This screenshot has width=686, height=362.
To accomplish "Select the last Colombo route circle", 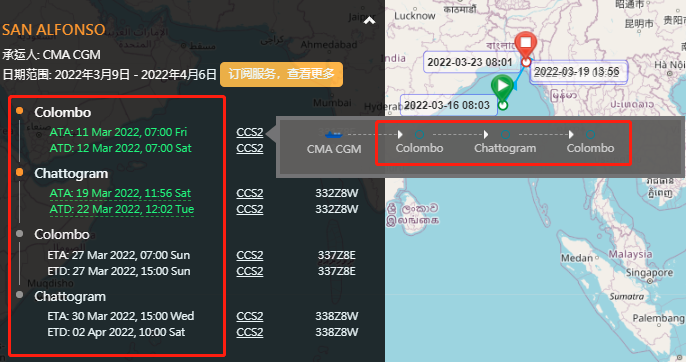I will tap(590, 134).
